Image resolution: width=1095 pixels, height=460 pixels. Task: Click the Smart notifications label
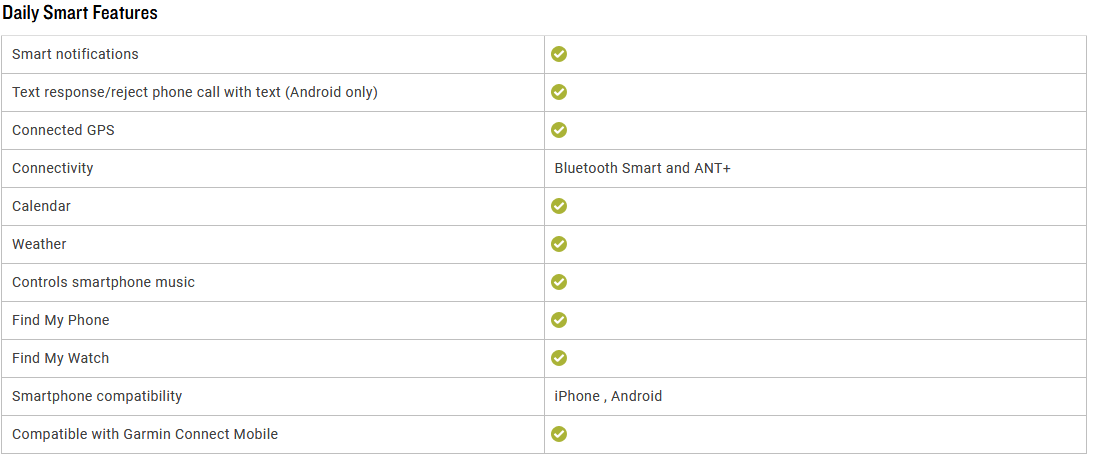pos(75,54)
